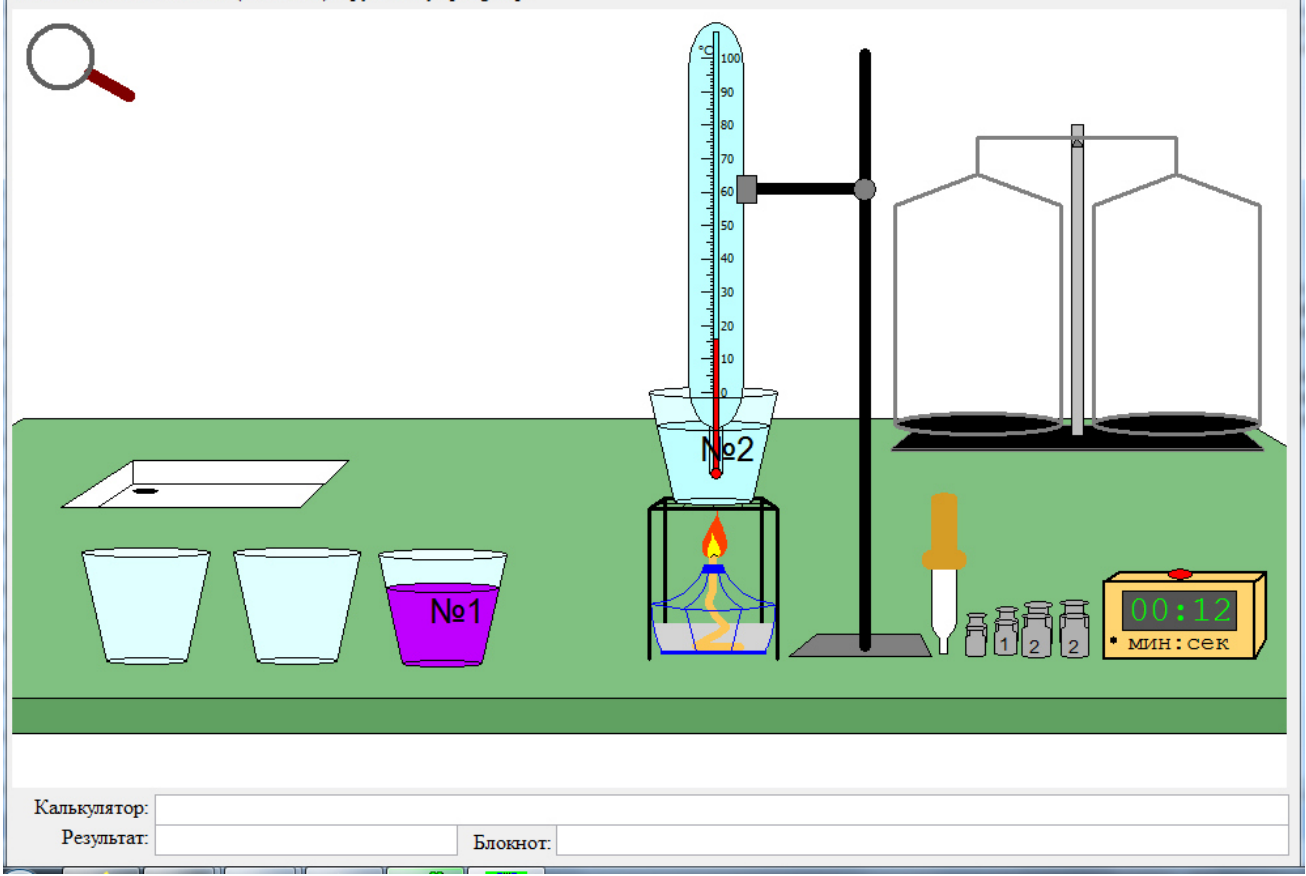Select the weight labeled 1
The width and height of the screenshot is (1306, 876).
click(1006, 632)
